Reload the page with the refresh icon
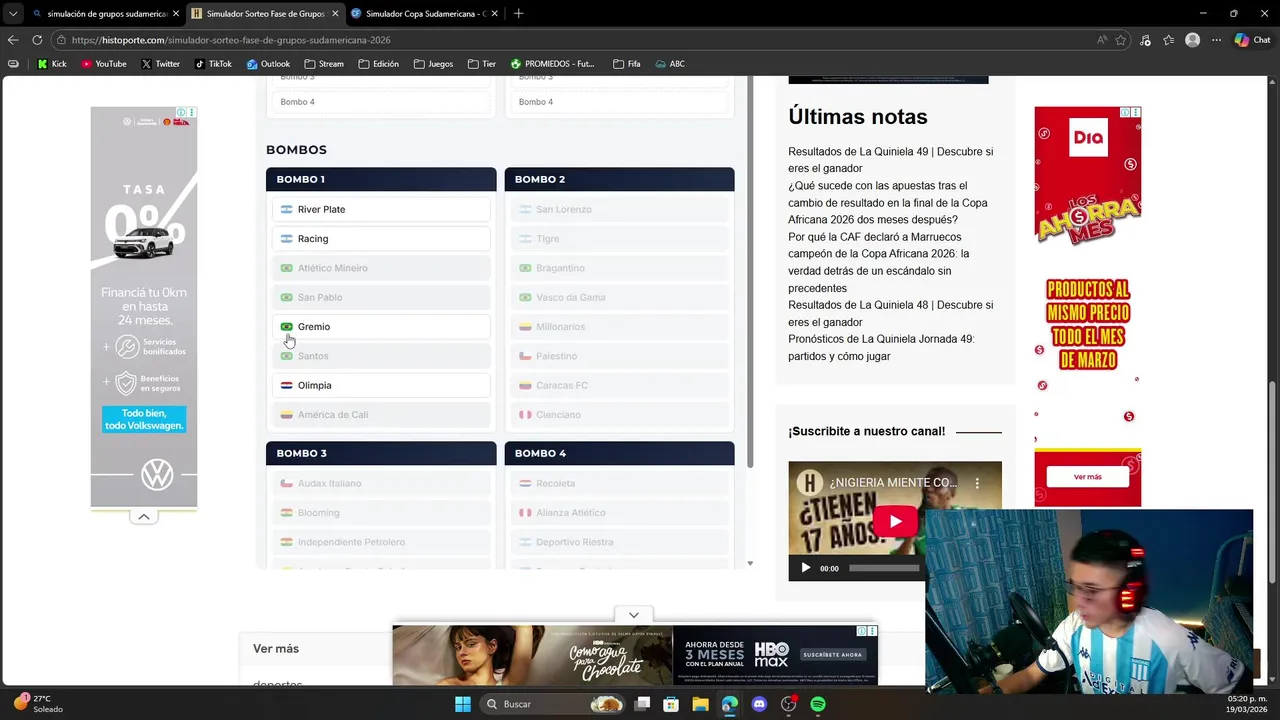Screen dimensions: 1280x720 click(x=37, y=40)
